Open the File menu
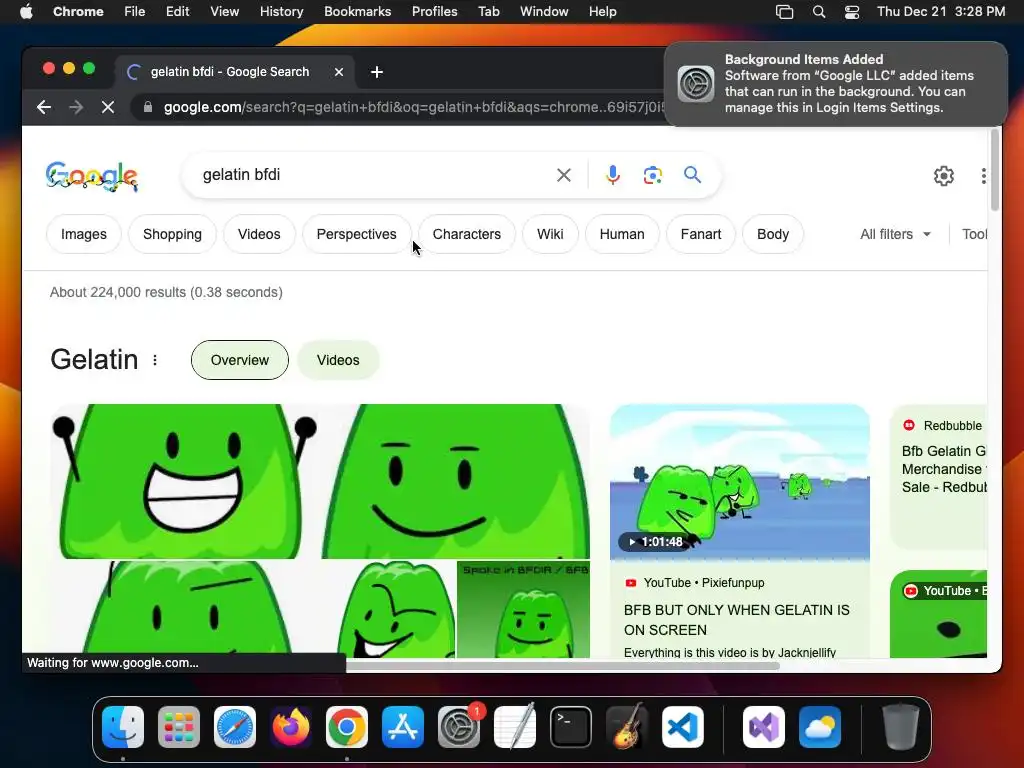The image size is (1024, 768). [135, 12]
